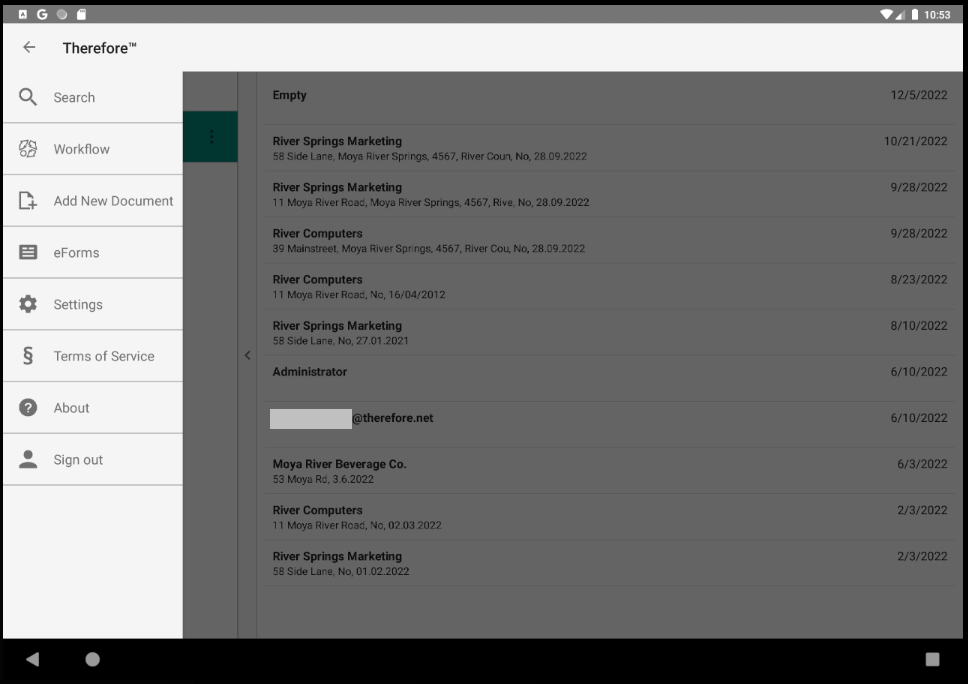Select Workflow menu entry
This screenshot has width=968, height=684.
(93, 149)
